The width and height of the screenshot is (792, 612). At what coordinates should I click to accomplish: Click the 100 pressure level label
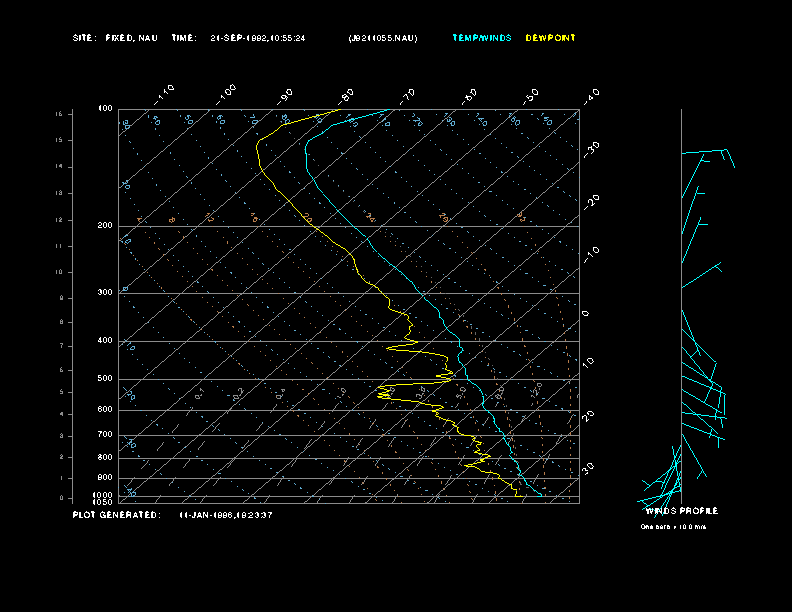click(105, 109)
